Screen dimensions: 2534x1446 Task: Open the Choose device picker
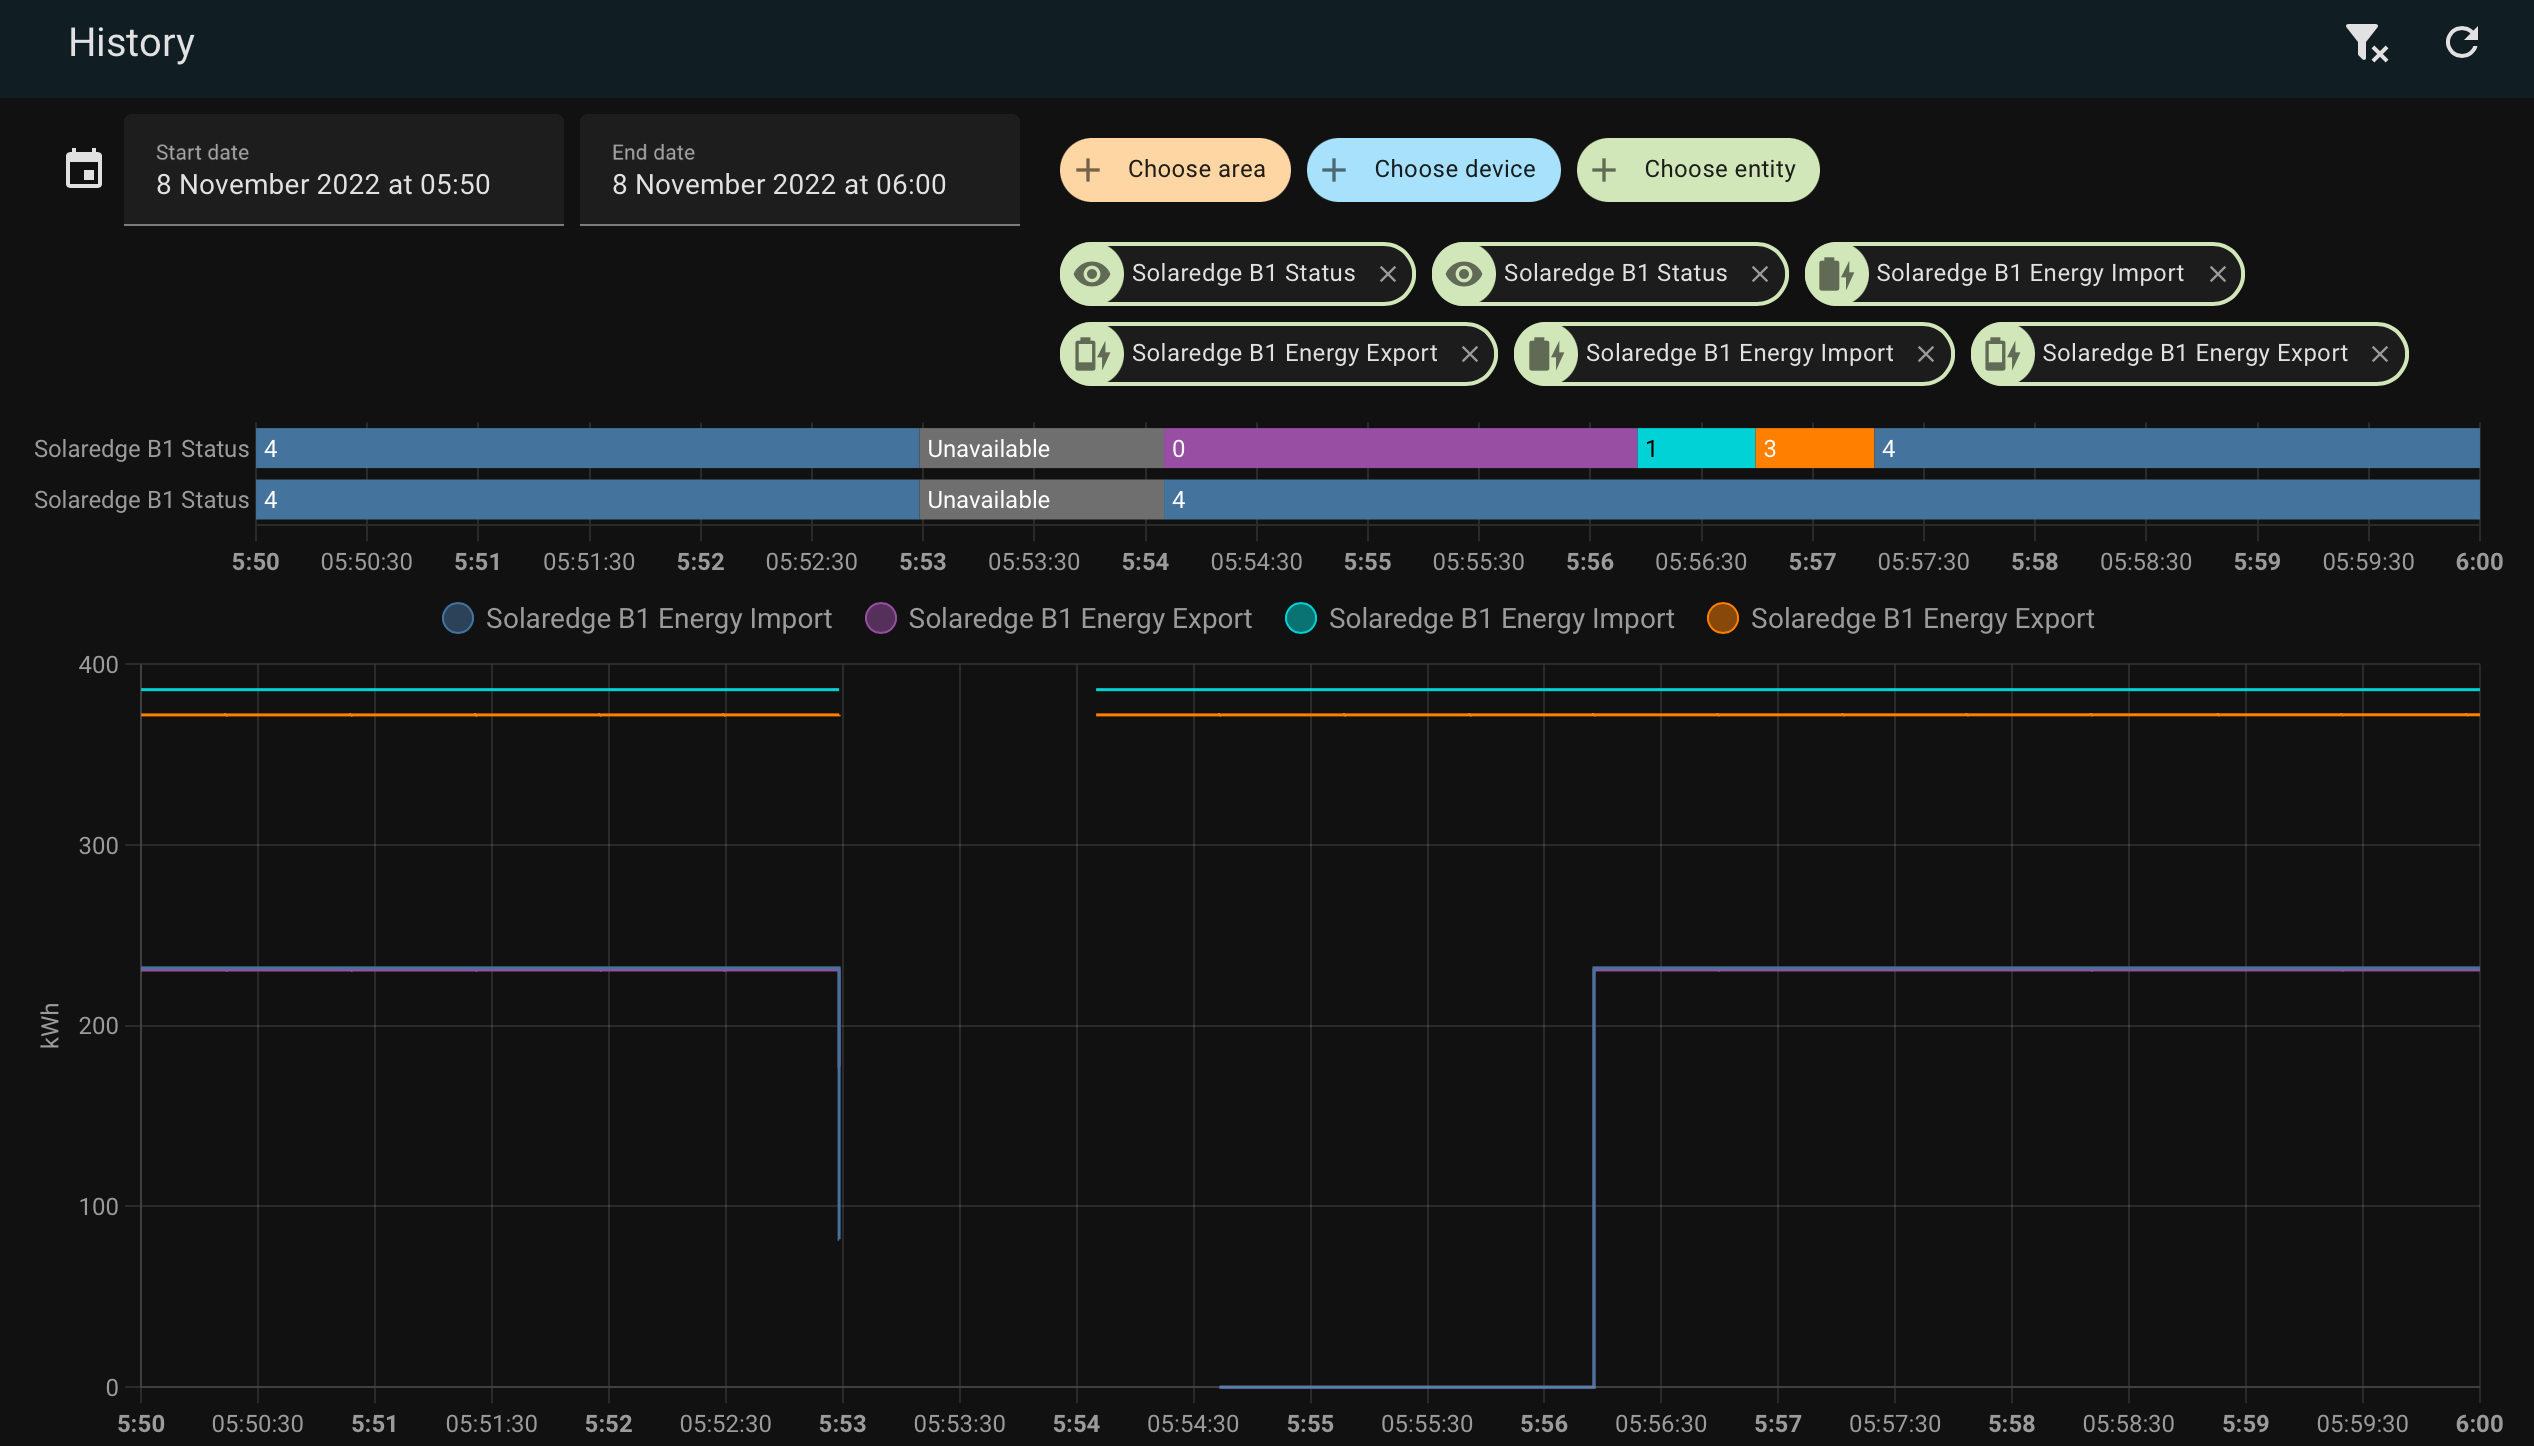tap(1433, 170)
